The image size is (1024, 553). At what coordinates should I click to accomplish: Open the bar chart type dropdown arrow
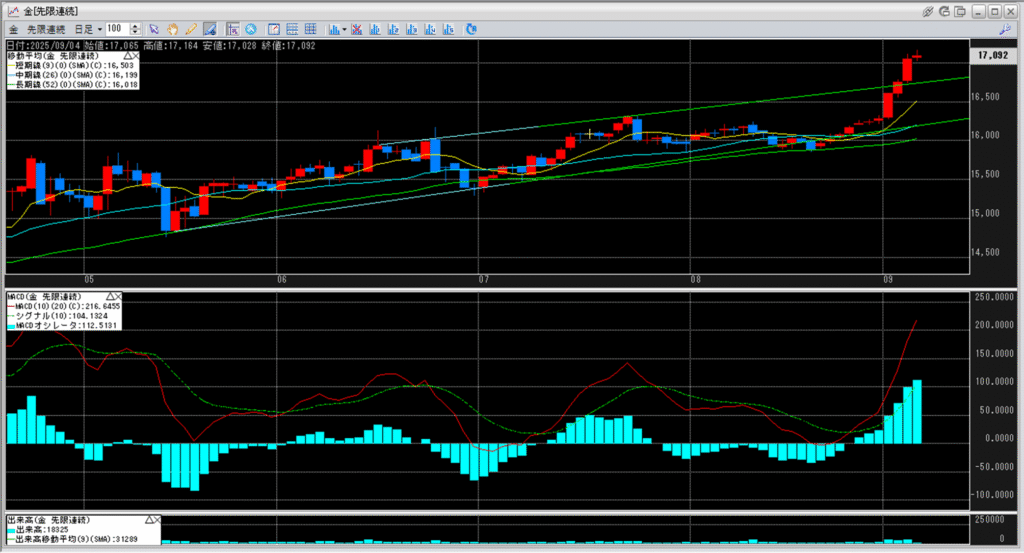(344, 29)
